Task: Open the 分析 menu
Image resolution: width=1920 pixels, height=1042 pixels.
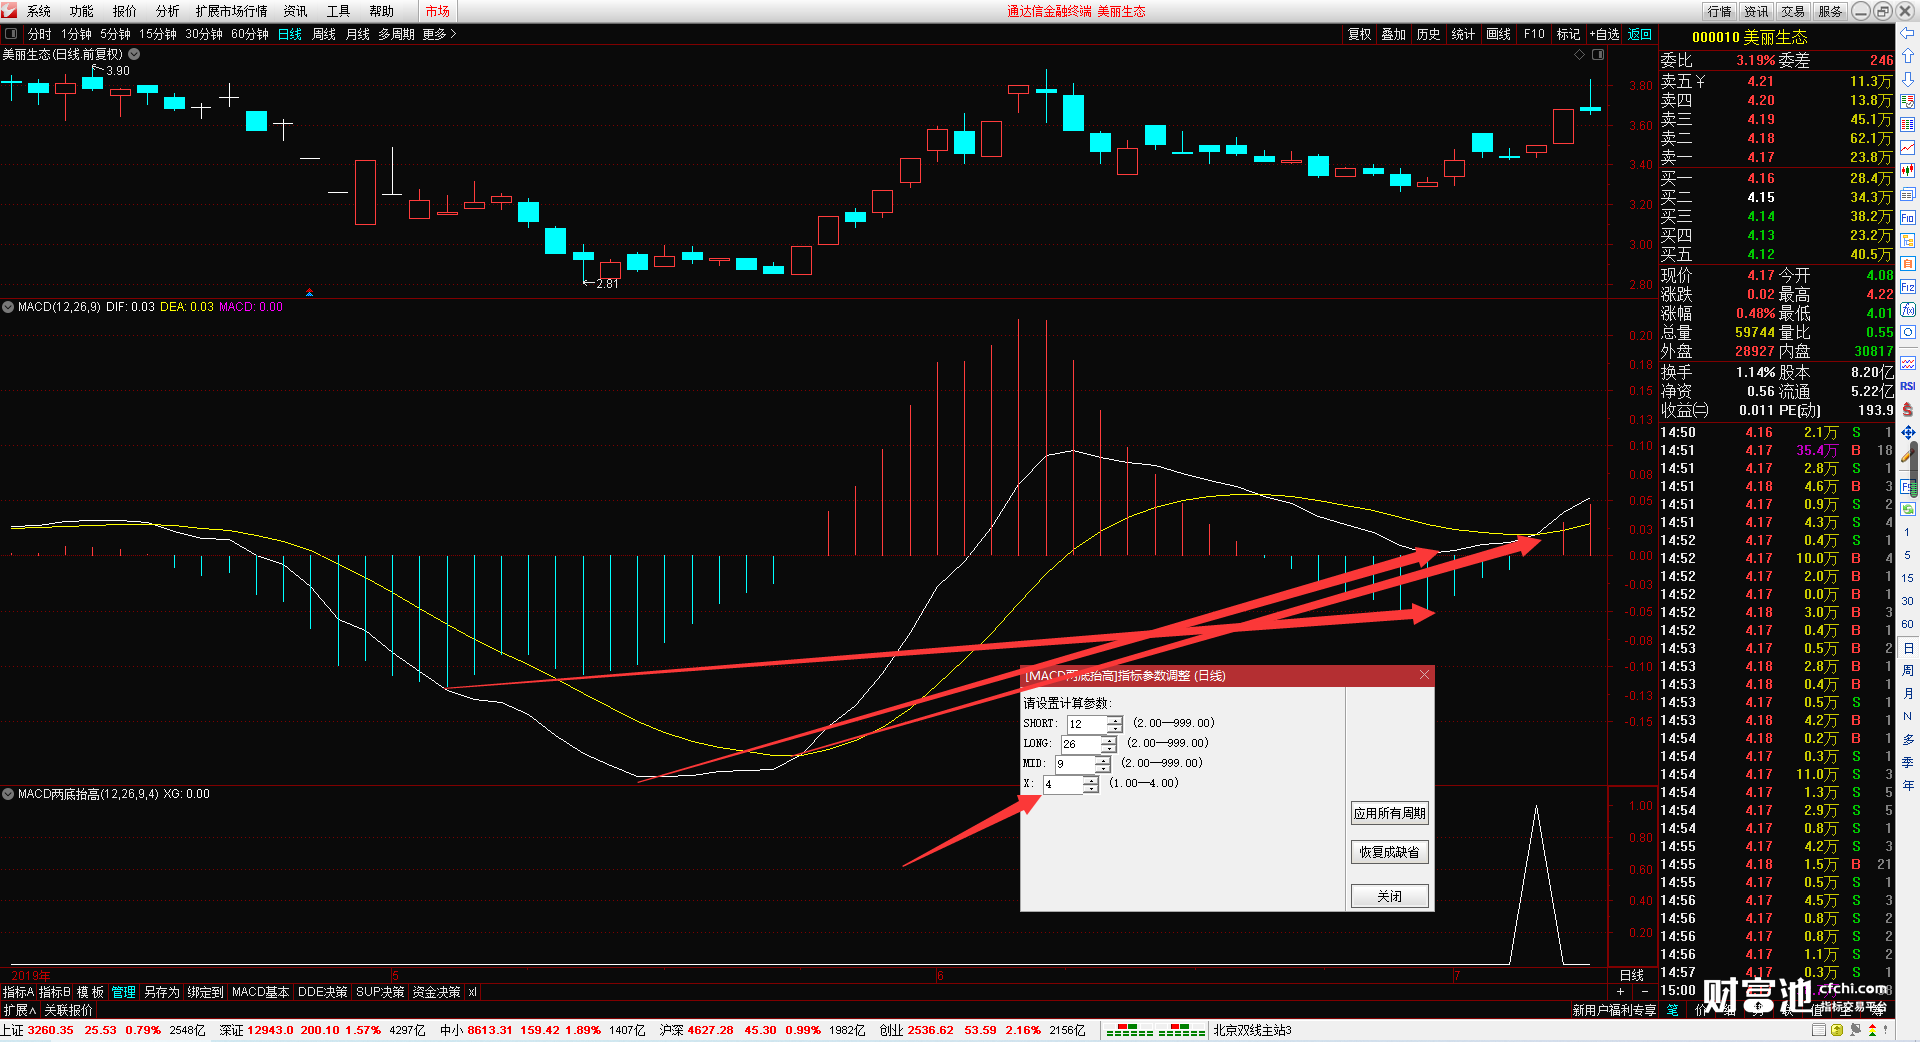Action: (x=168, y=11)
